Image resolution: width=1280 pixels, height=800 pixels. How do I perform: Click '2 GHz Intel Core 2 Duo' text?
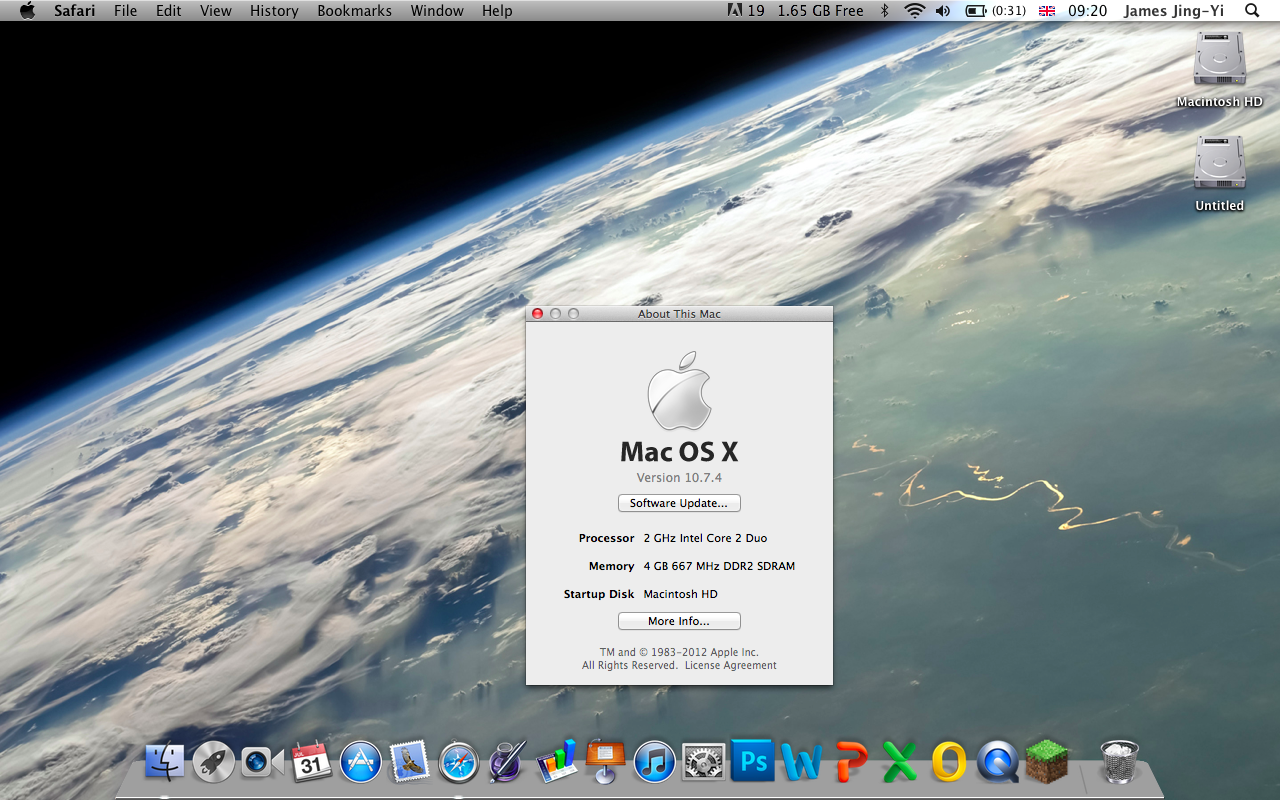tap(705, 538)
